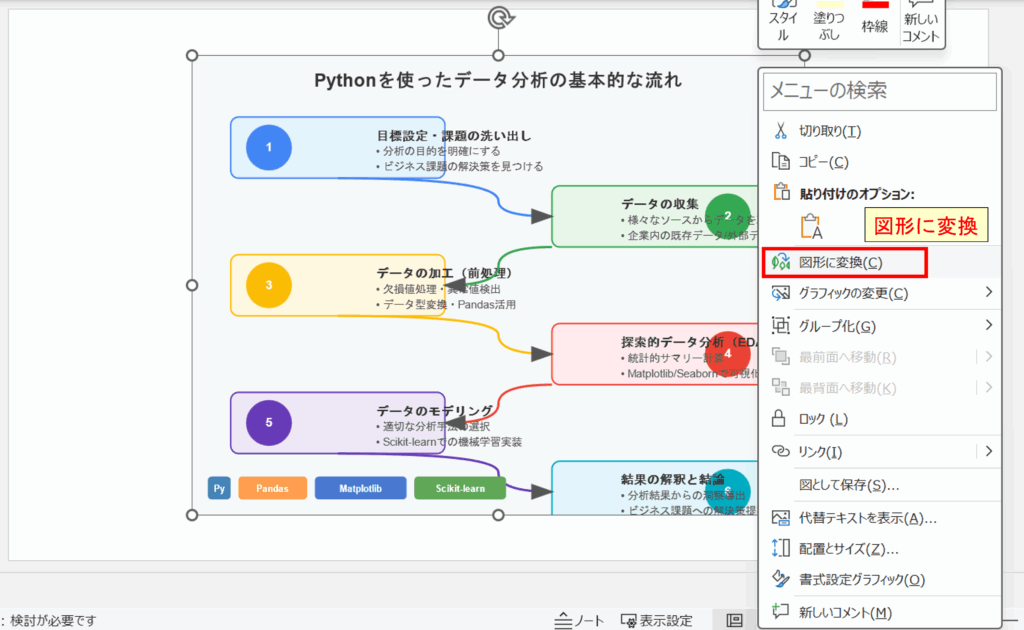Click the heading 'データの加工（前処理）'

[x=444, y=273]
